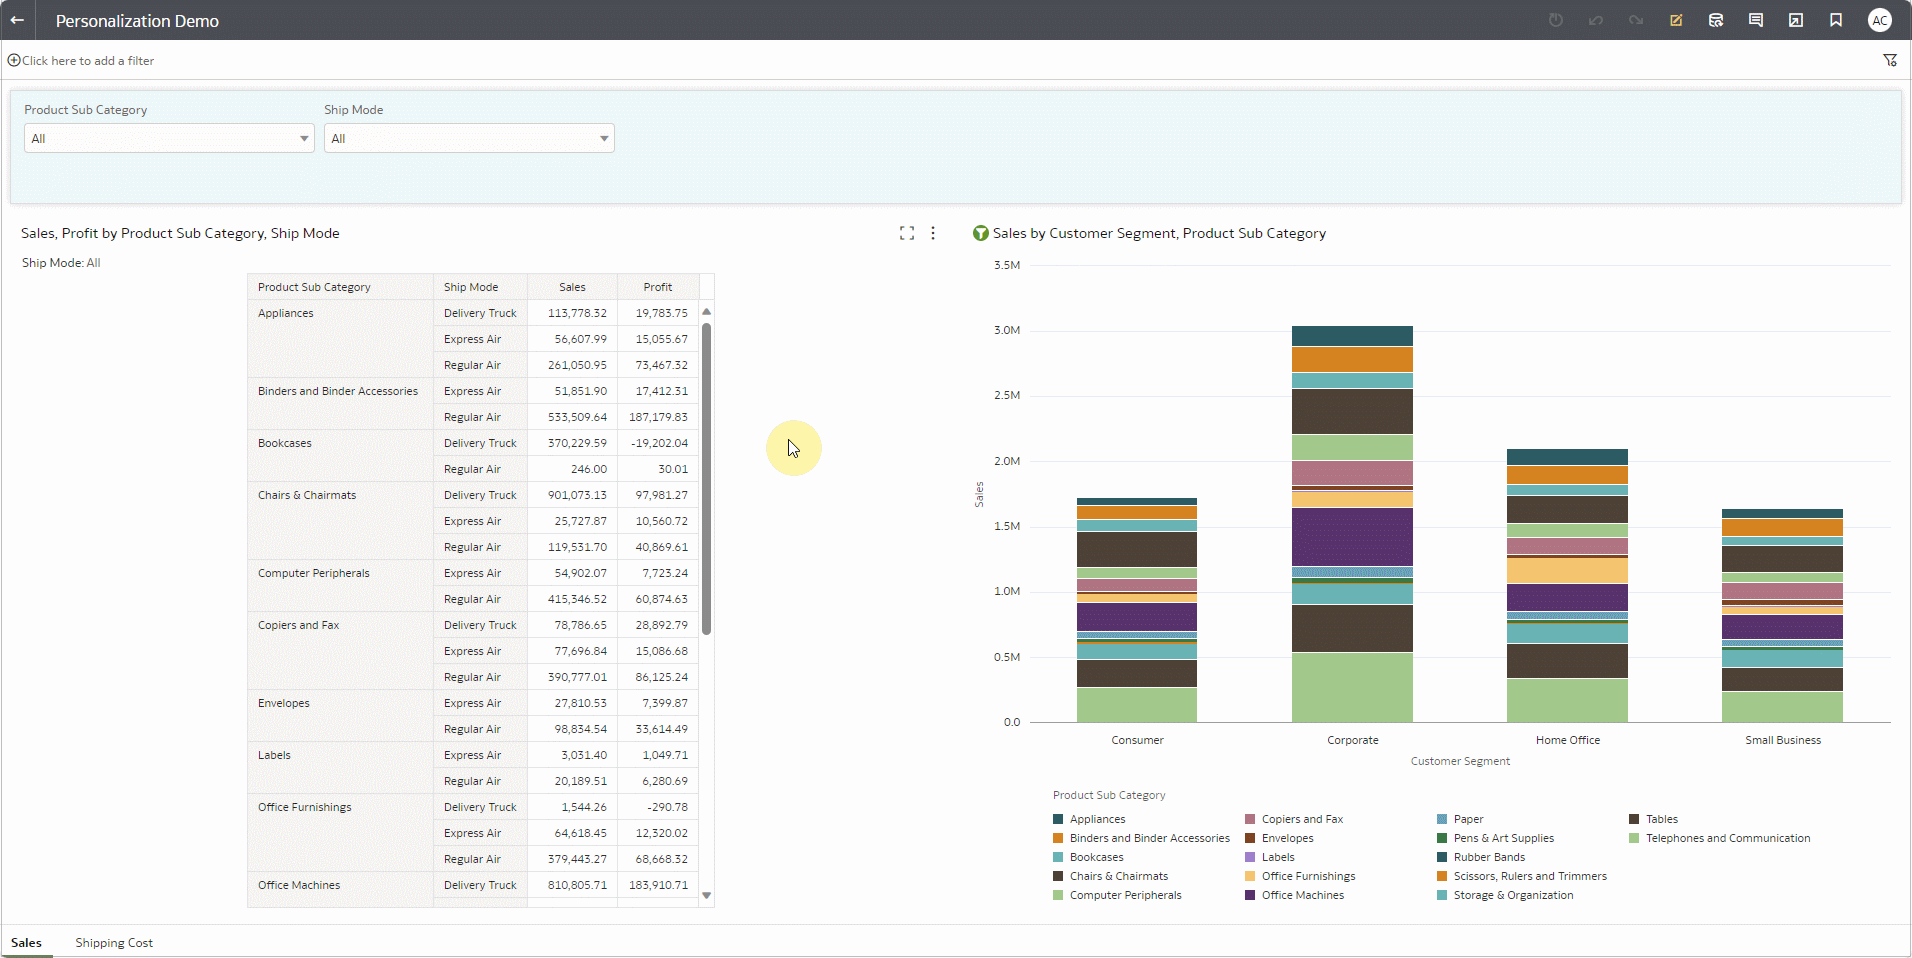Image resolution: width=1912 pixels, height=958 pixels.
Task: Open the comments icon
Action: point(1756,20)
